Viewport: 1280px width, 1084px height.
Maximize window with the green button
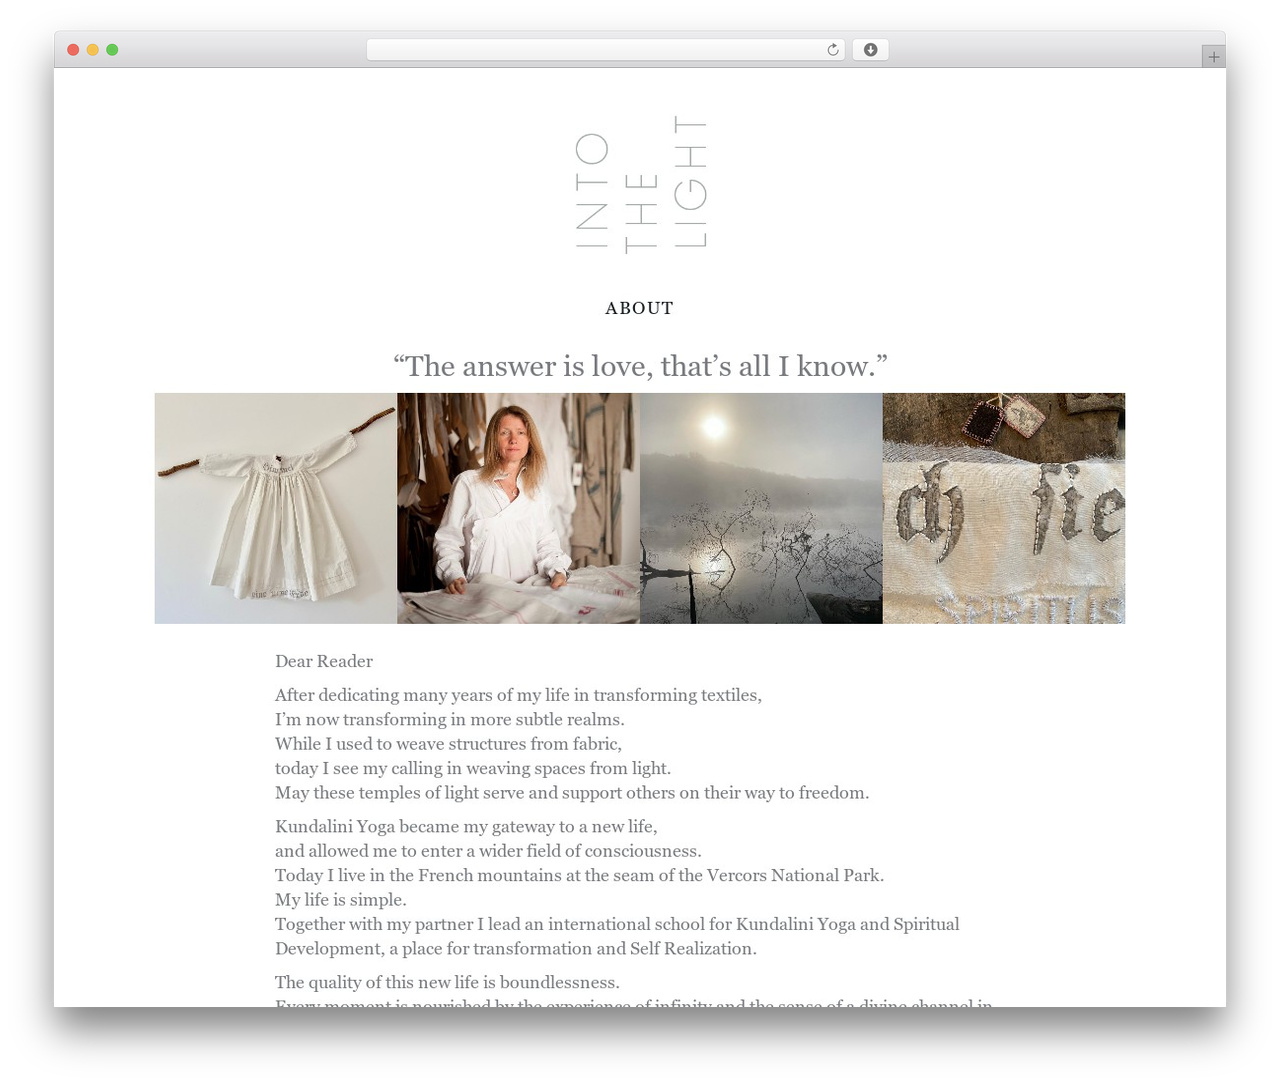click(112, 50)
